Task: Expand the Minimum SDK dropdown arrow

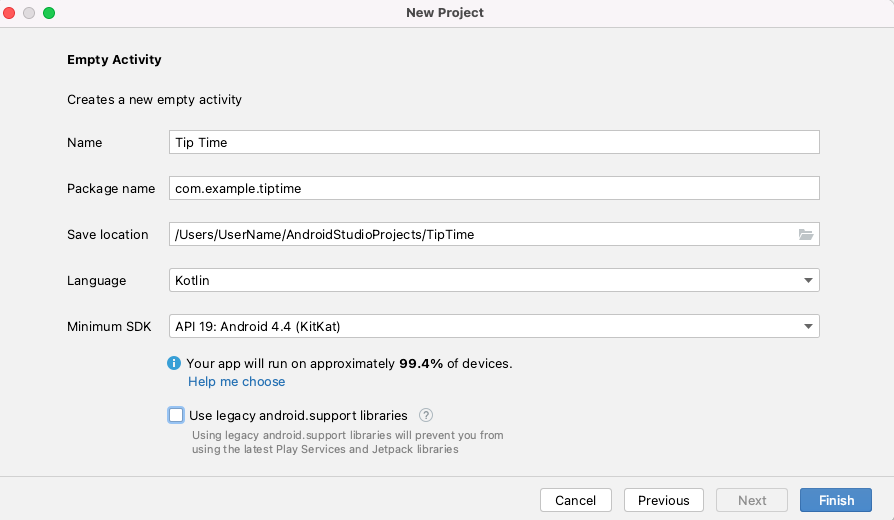Action: pyautogui.click(x=808, y=327)
